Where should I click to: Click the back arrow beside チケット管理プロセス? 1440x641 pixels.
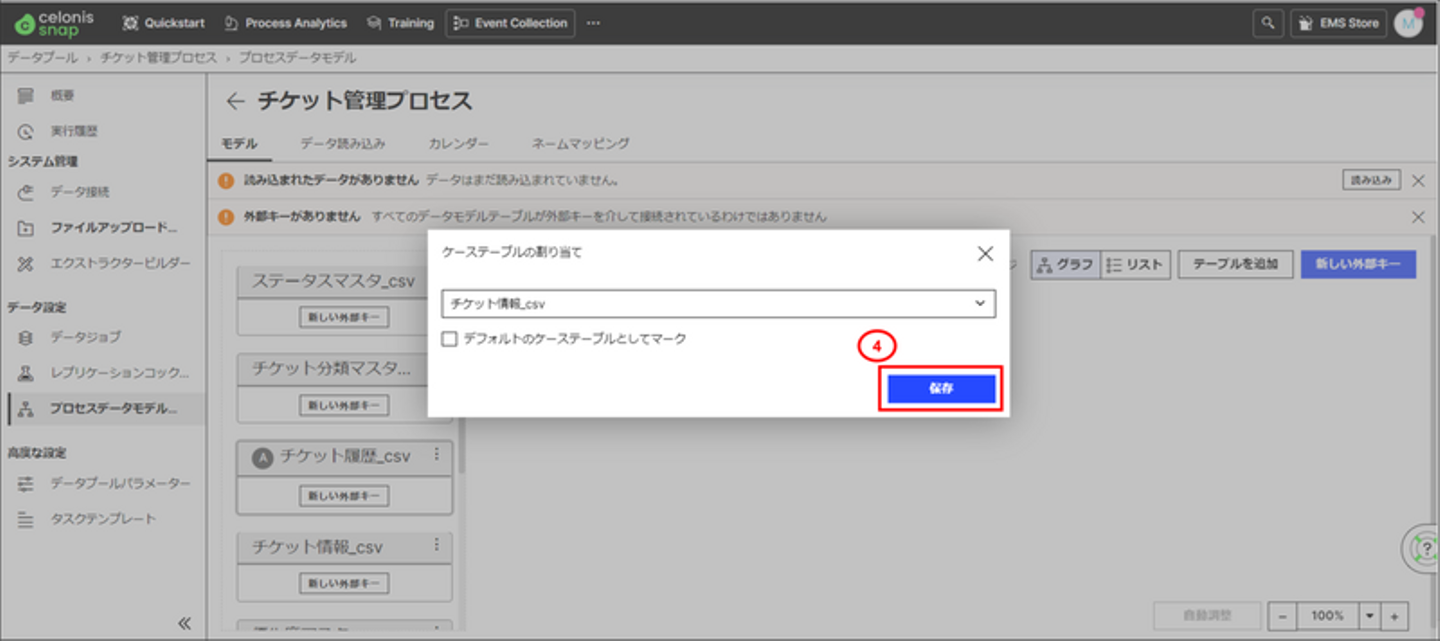click(235, 101)
